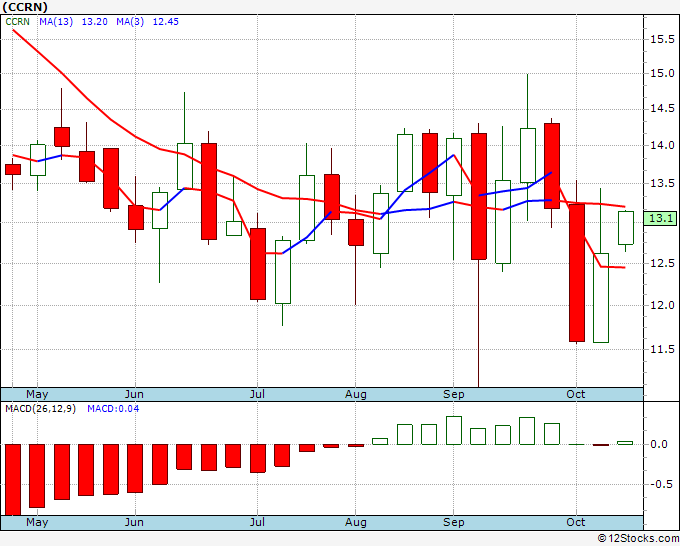
Task: Click the 12Stocks.com copyright link
Action: click(x=638, y=538)
